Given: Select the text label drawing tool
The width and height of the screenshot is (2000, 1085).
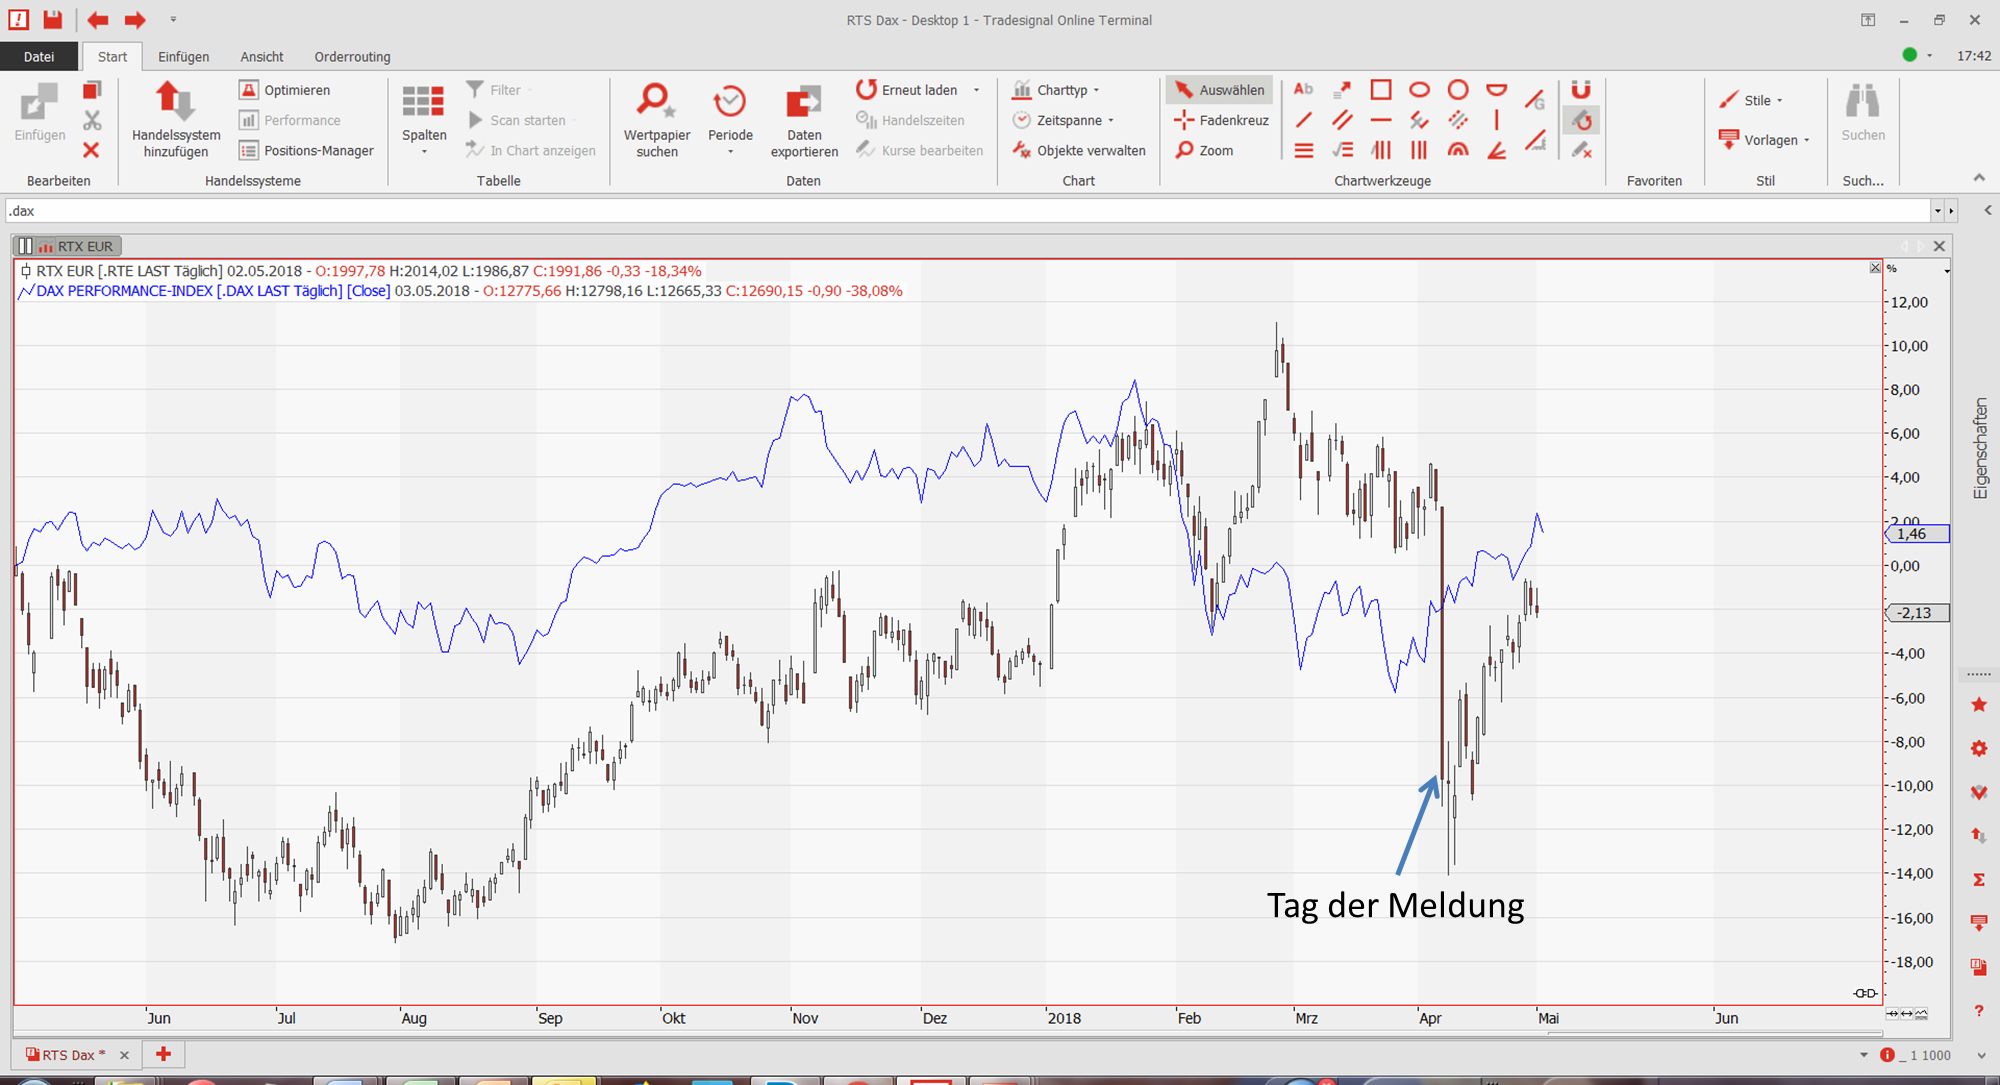Looking at the screenshot, I should coord(1303,89).
